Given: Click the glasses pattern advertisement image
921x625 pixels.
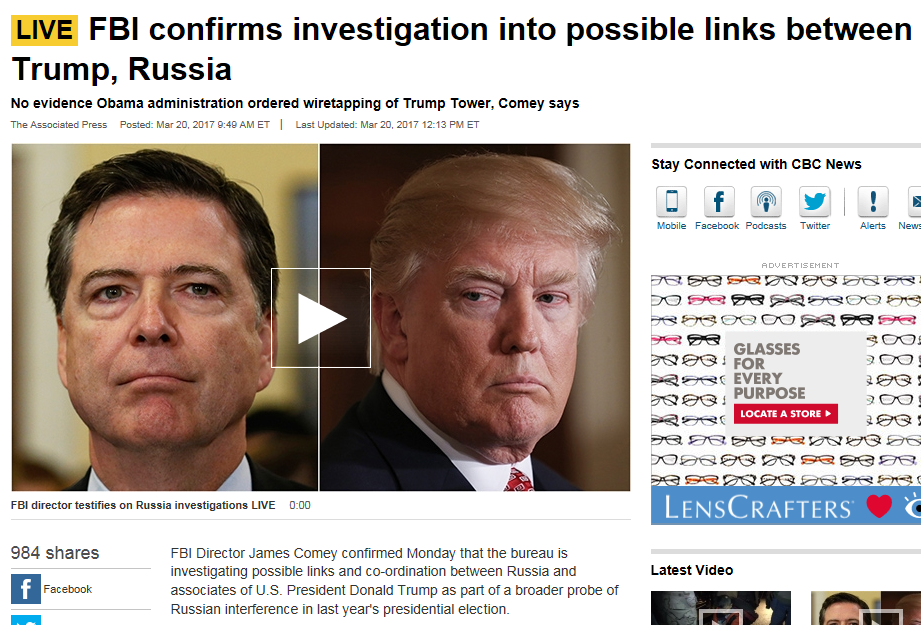Looking at the screenshot, I should 786,381.
